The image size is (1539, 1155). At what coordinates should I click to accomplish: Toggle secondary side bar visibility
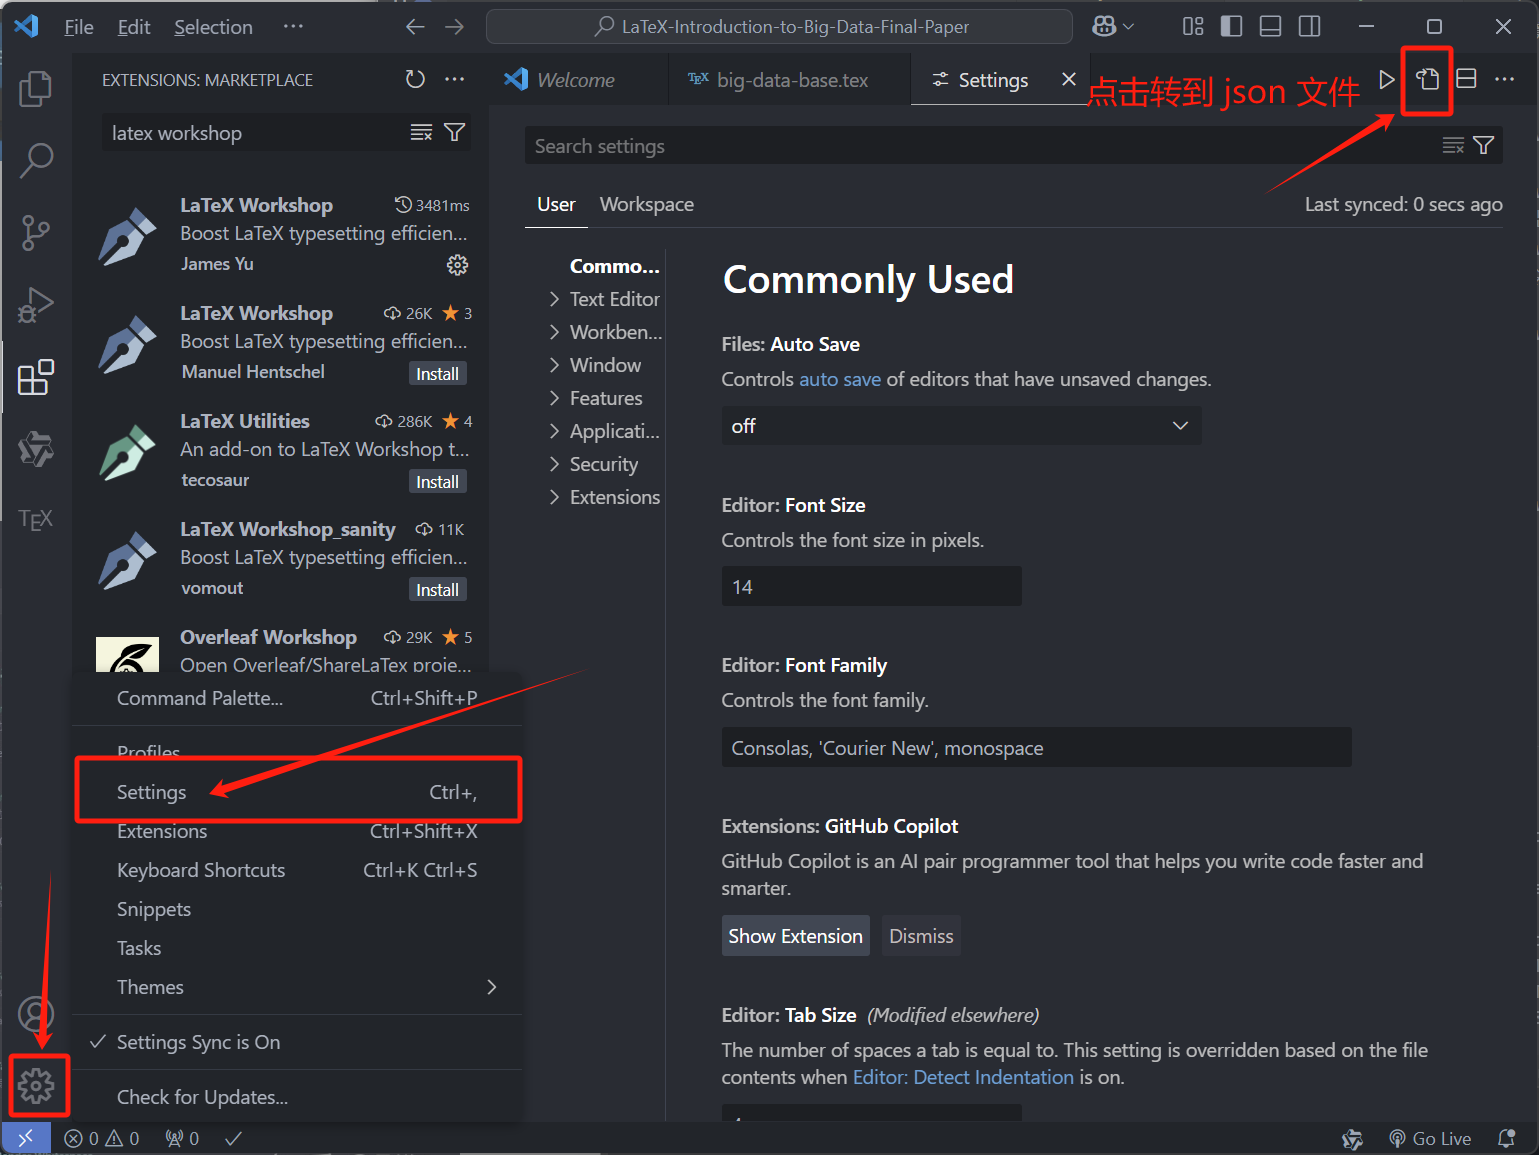coord(1310,27)
